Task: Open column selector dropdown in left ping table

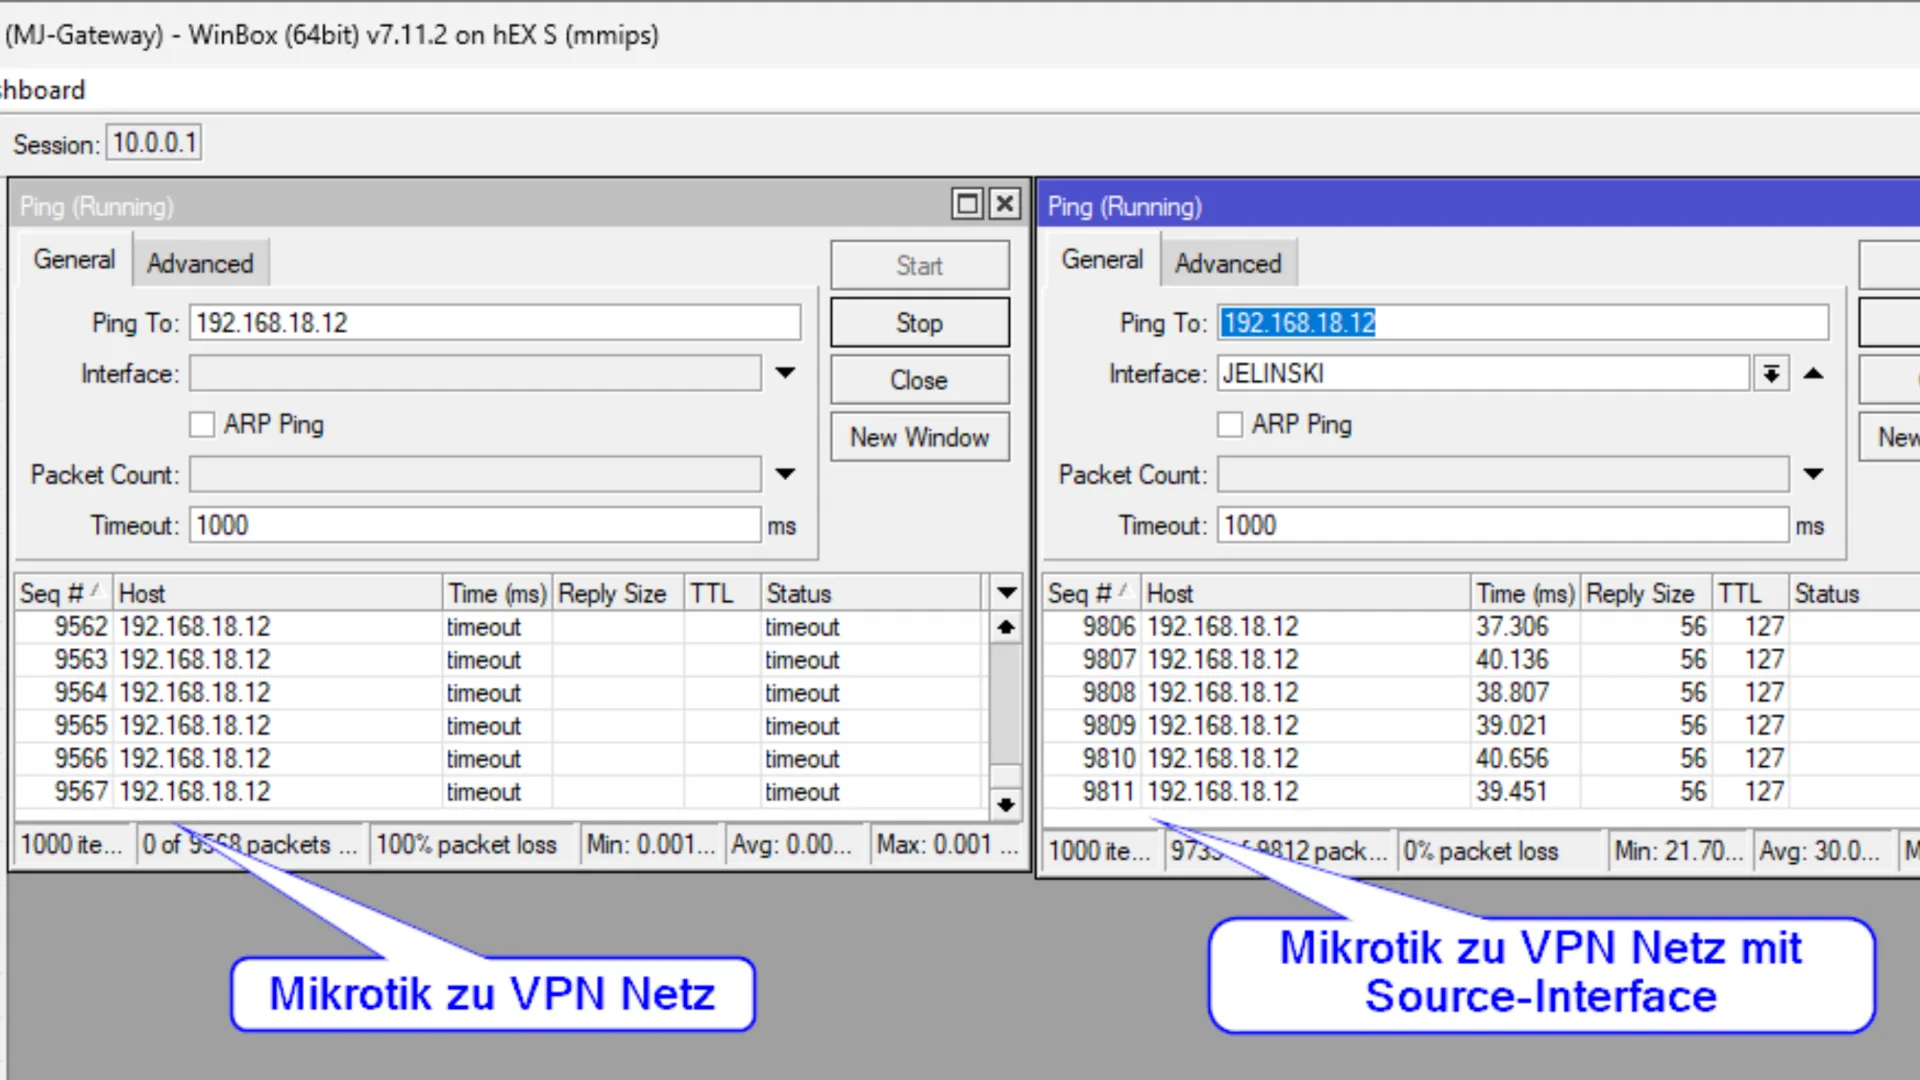Action: click(1007, 593)
